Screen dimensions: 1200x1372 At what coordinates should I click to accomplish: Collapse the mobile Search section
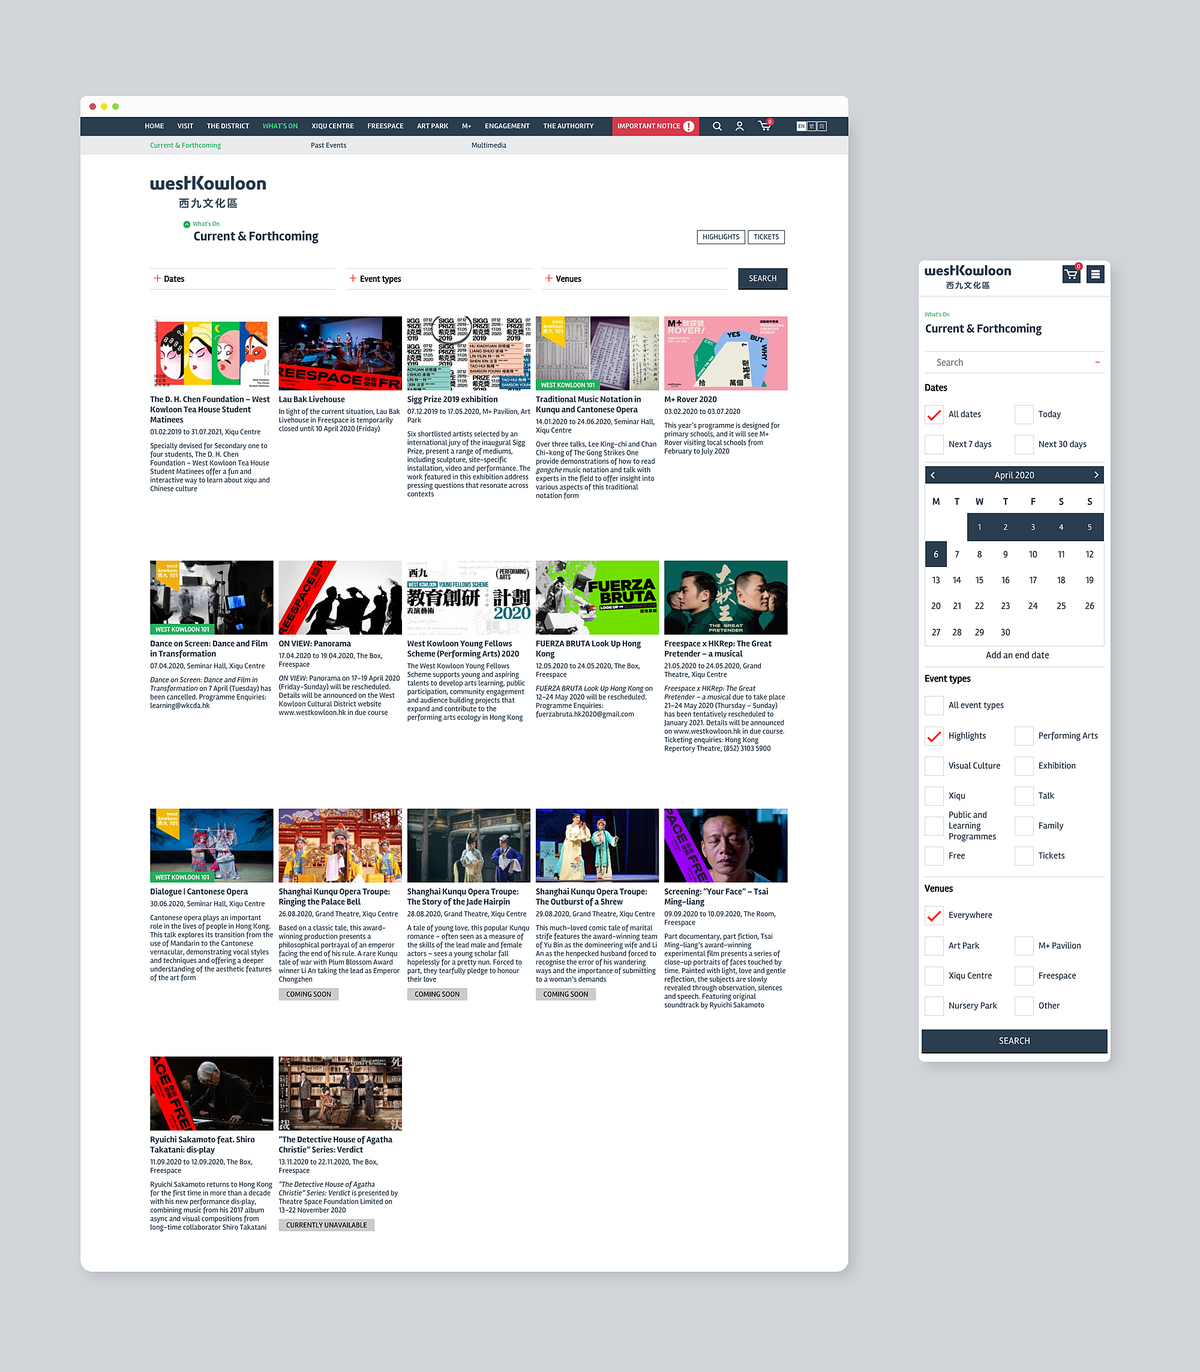1097,362
